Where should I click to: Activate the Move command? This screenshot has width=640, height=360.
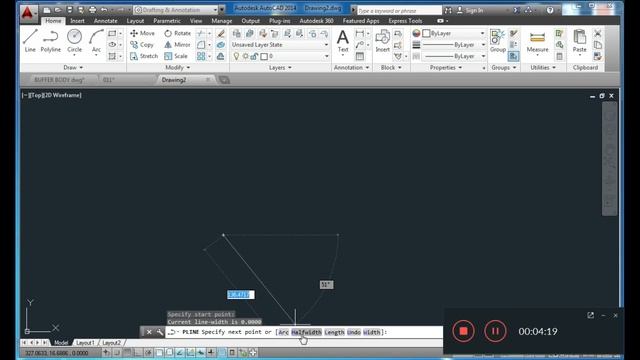[x=142, y=33]
